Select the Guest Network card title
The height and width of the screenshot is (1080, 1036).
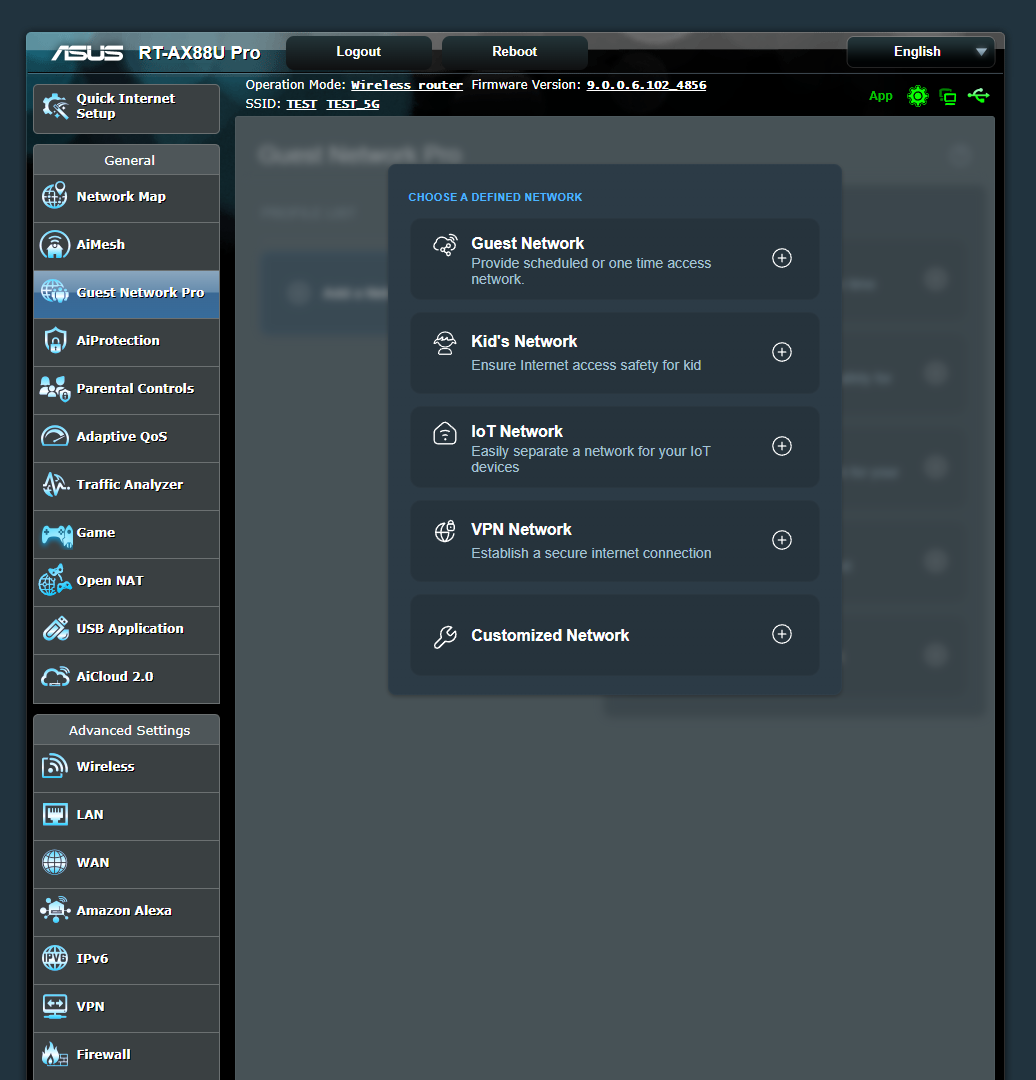pos(527,243)
